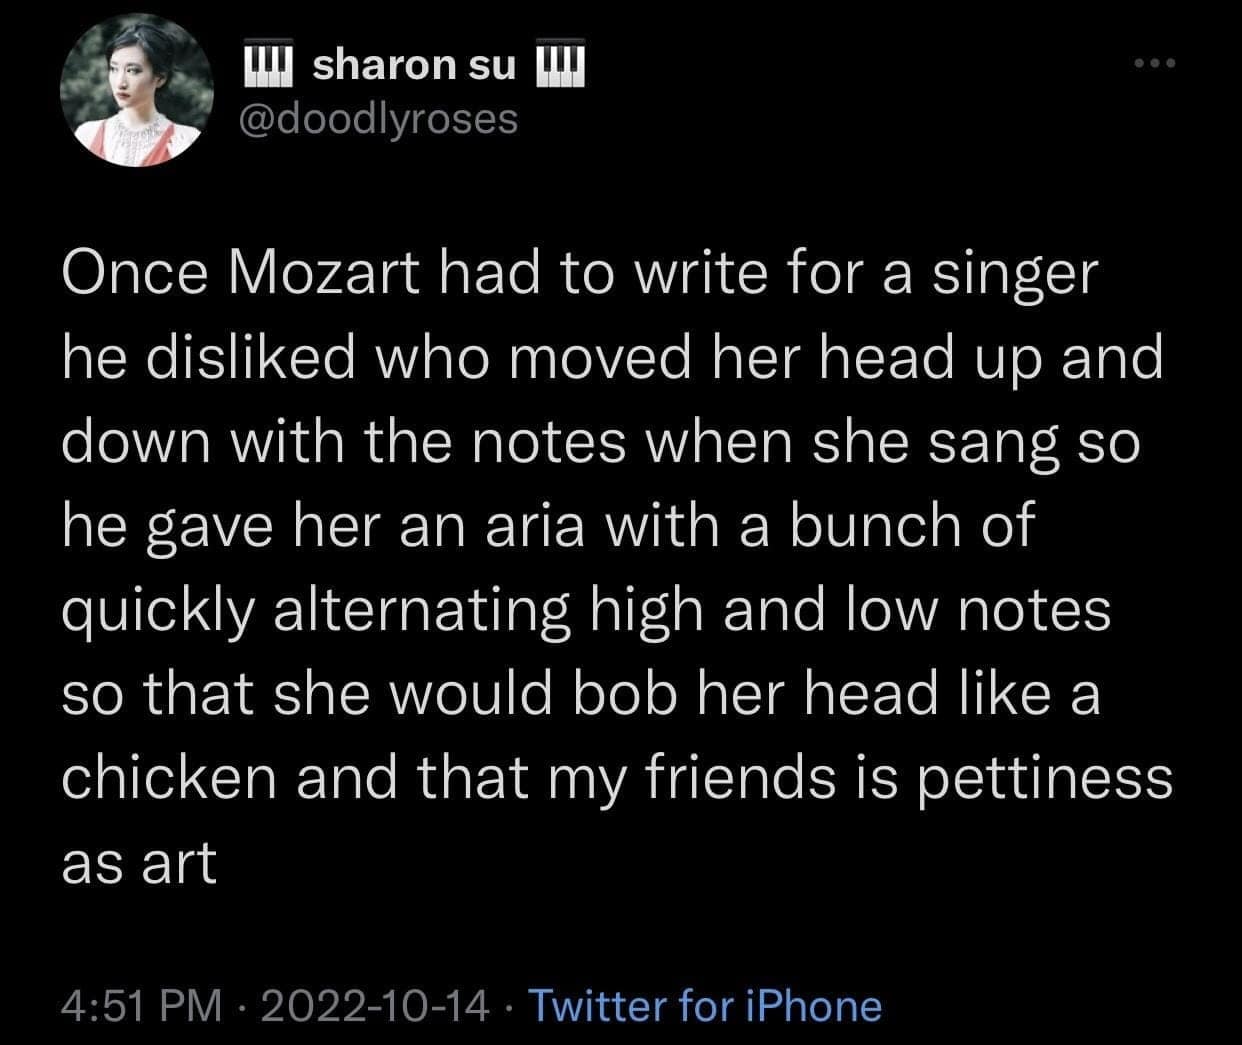
Task: Click the "Twitter for iPhone" source link
Action: pyautogui.click(x=703, y=1006)
